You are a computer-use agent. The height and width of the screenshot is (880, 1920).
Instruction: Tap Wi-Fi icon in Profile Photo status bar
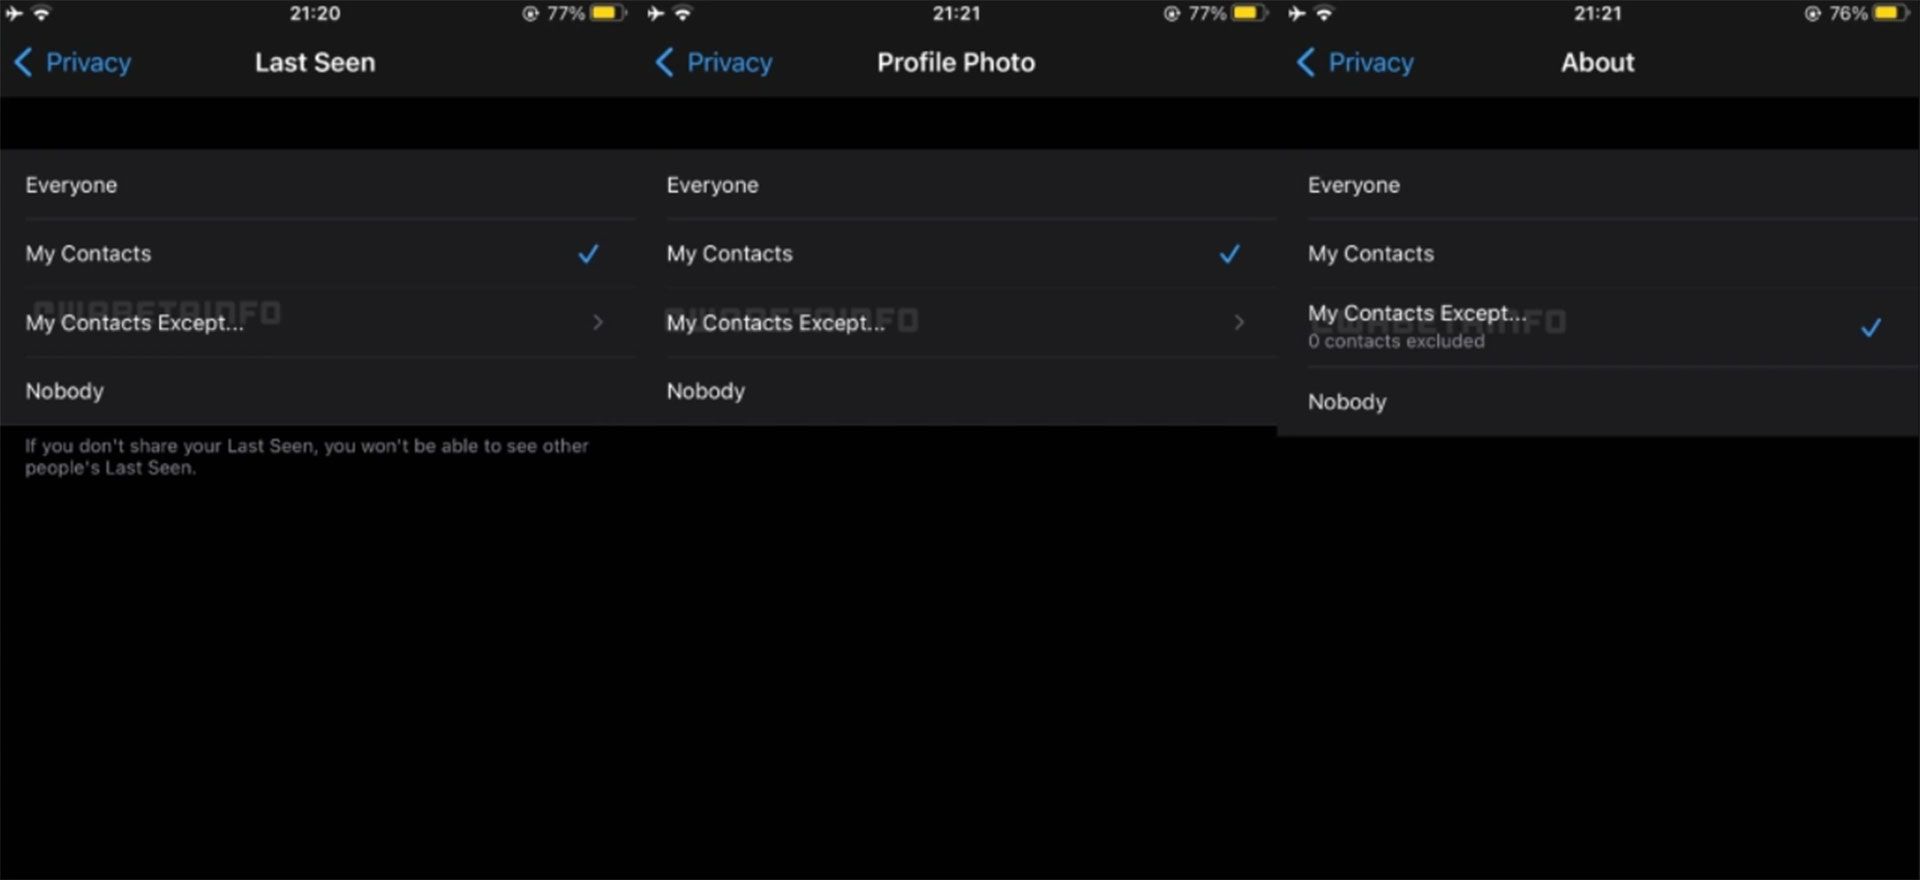click(x=683, y=14)
